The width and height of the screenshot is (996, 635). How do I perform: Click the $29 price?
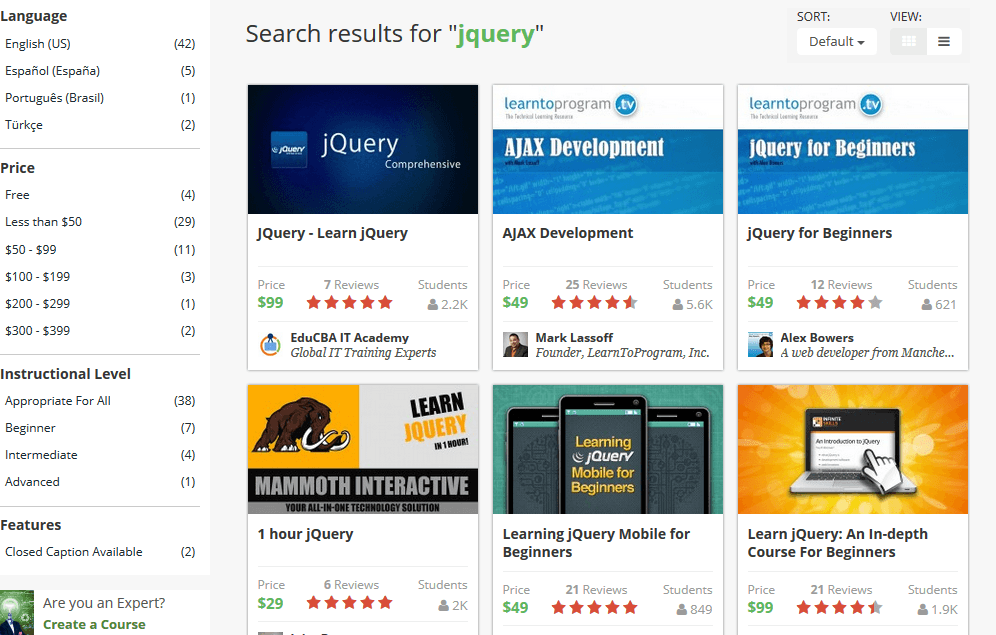click(x=271, y=603)
